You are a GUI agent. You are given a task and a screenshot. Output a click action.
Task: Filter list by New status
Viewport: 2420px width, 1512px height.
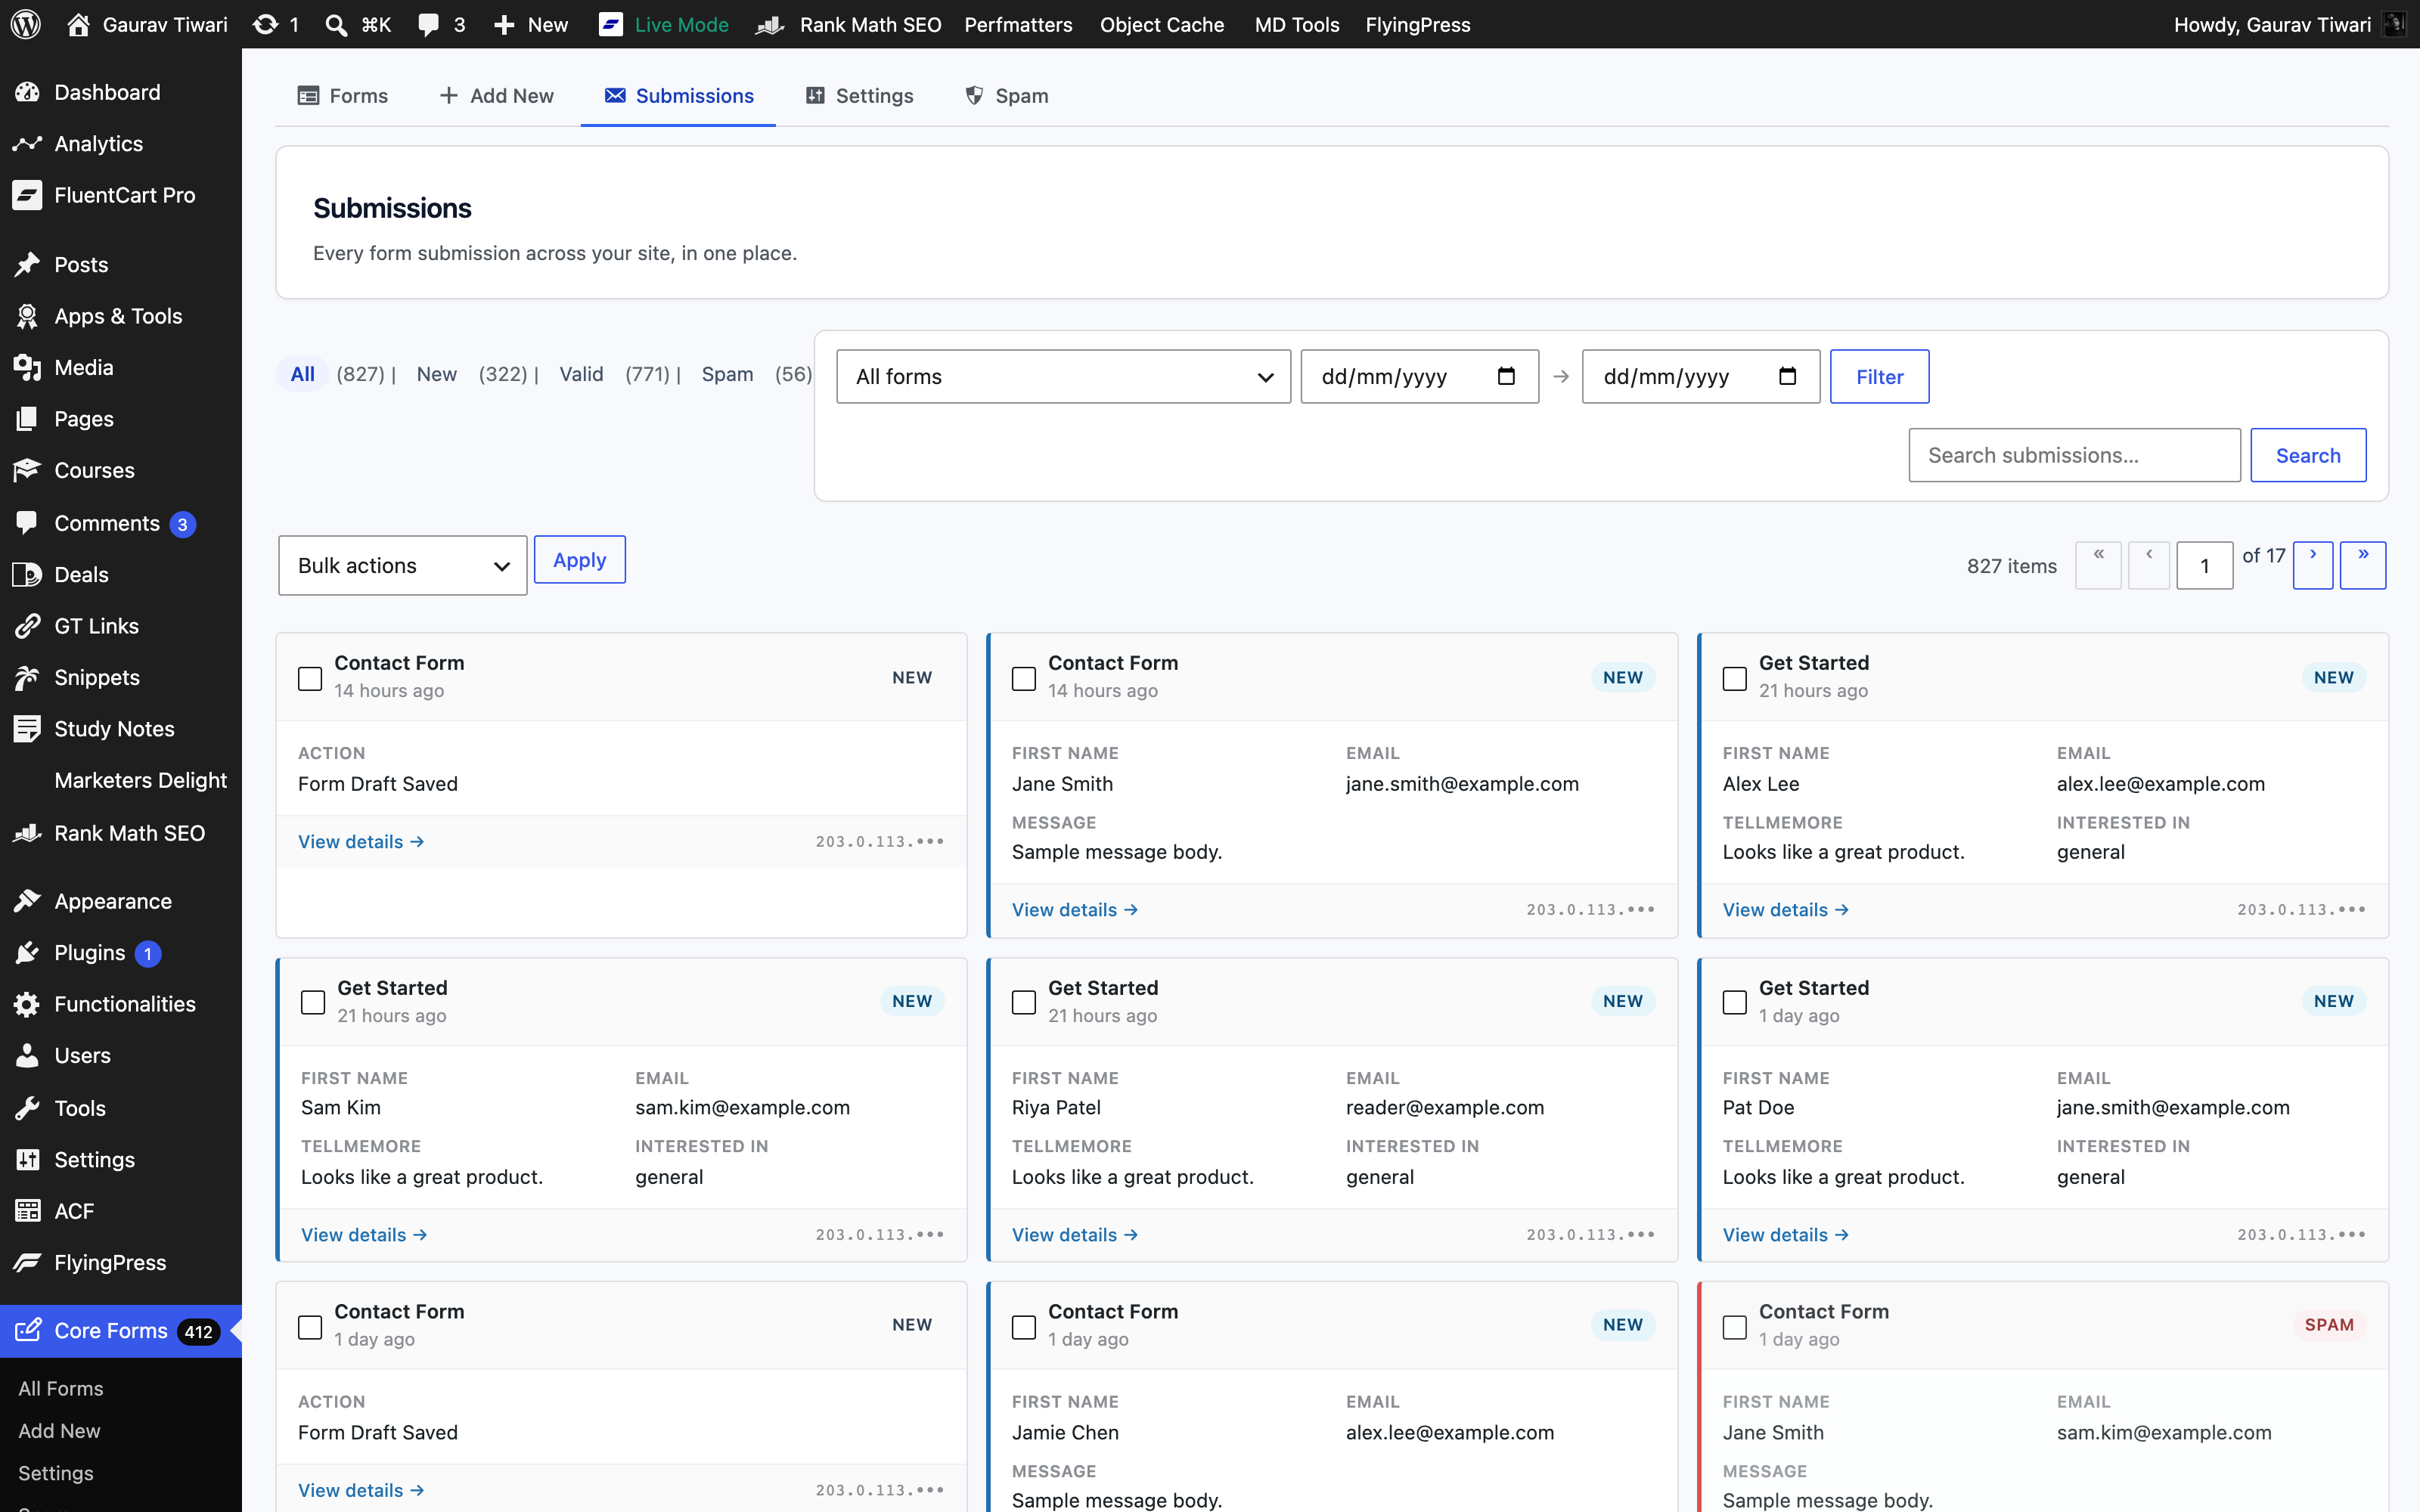[x=437, y=374]
